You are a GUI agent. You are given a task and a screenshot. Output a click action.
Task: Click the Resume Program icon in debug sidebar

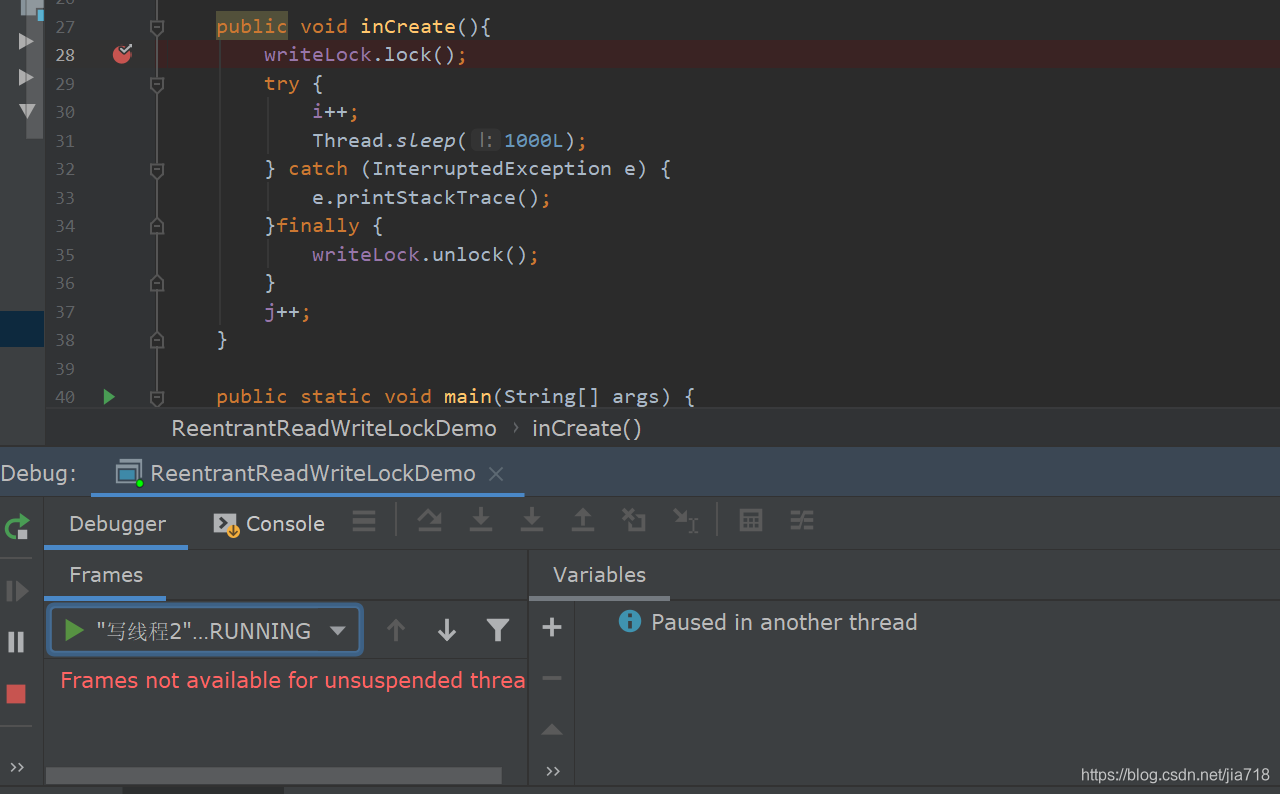pos(17,591)
